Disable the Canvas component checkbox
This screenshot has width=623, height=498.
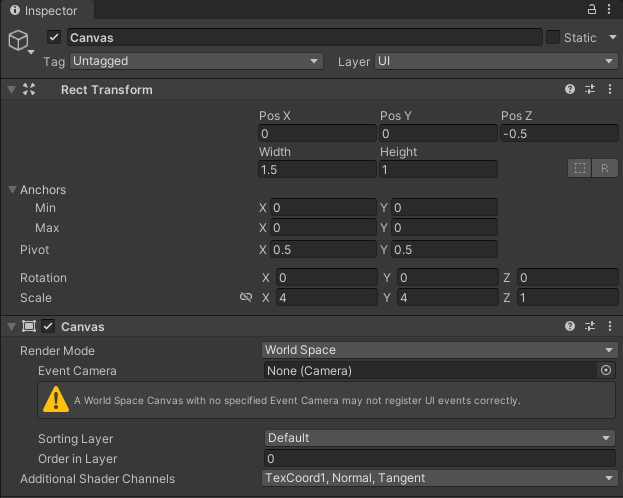point(48,326)
